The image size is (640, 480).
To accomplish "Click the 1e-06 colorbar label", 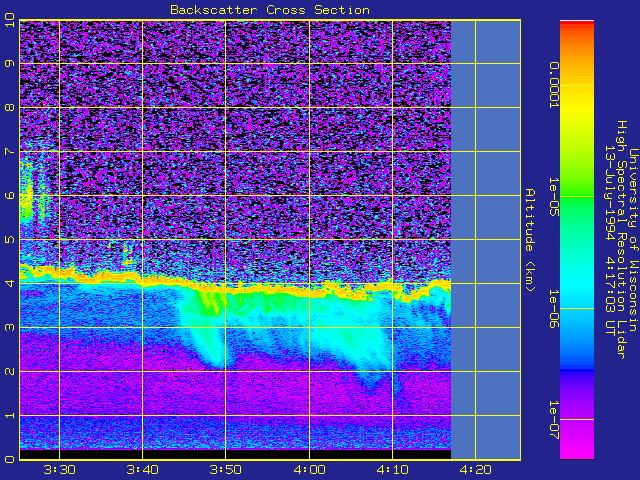I will pos(554,309).
